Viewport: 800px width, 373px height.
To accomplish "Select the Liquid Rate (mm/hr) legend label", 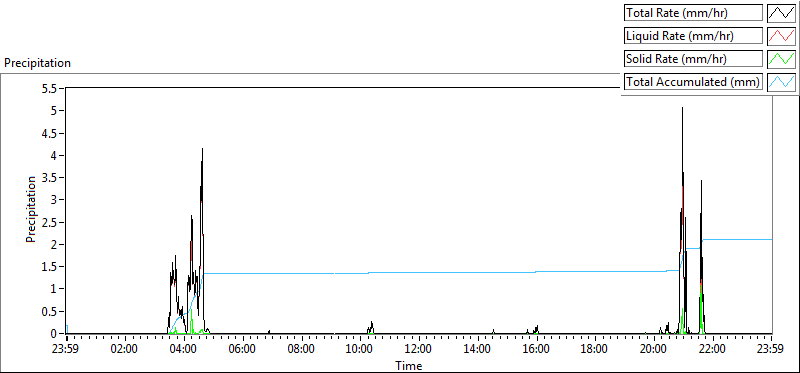I will click(693, 36).
